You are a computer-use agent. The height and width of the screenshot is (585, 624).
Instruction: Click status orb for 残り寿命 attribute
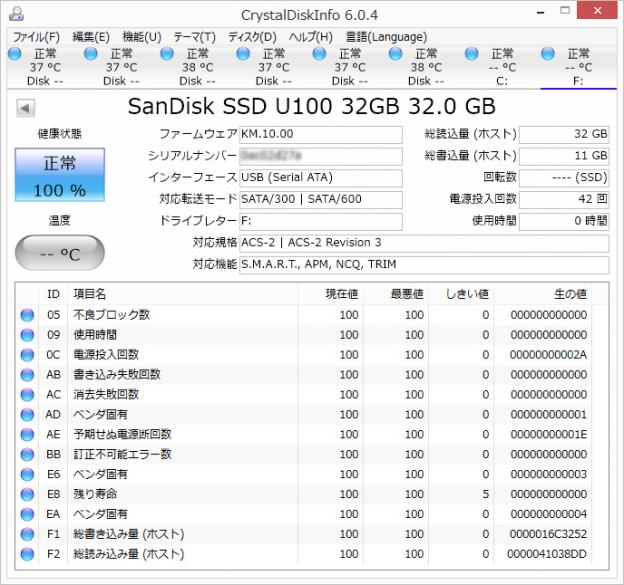point(27,494)
